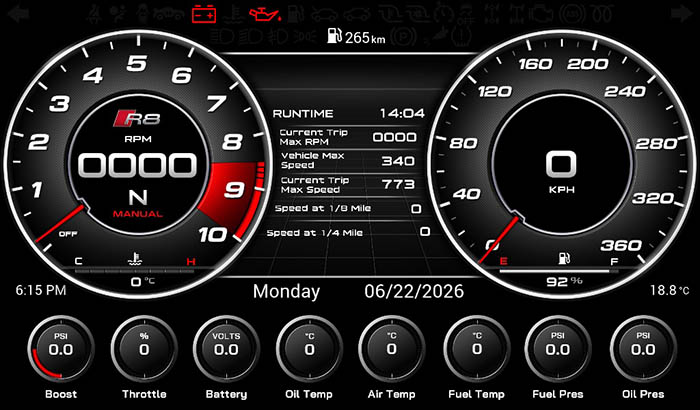The image size is (700, 410).
Task: Tap the 360 mark on the speedometer
Action: (x=621, y=245)
